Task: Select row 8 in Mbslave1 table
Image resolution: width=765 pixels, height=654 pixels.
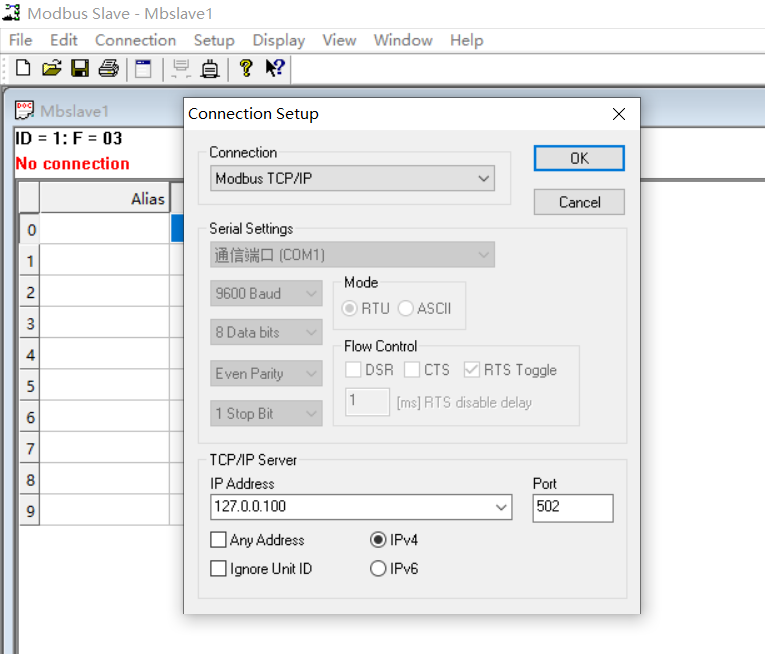Action: point(30,479)
